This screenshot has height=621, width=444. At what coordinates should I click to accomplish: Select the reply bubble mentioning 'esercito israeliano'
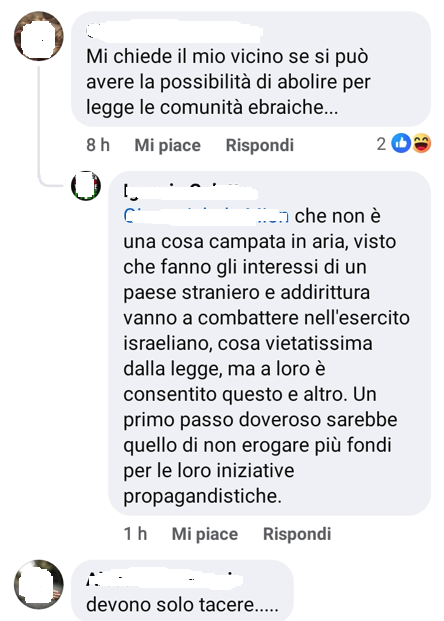[x=269, y=343]
